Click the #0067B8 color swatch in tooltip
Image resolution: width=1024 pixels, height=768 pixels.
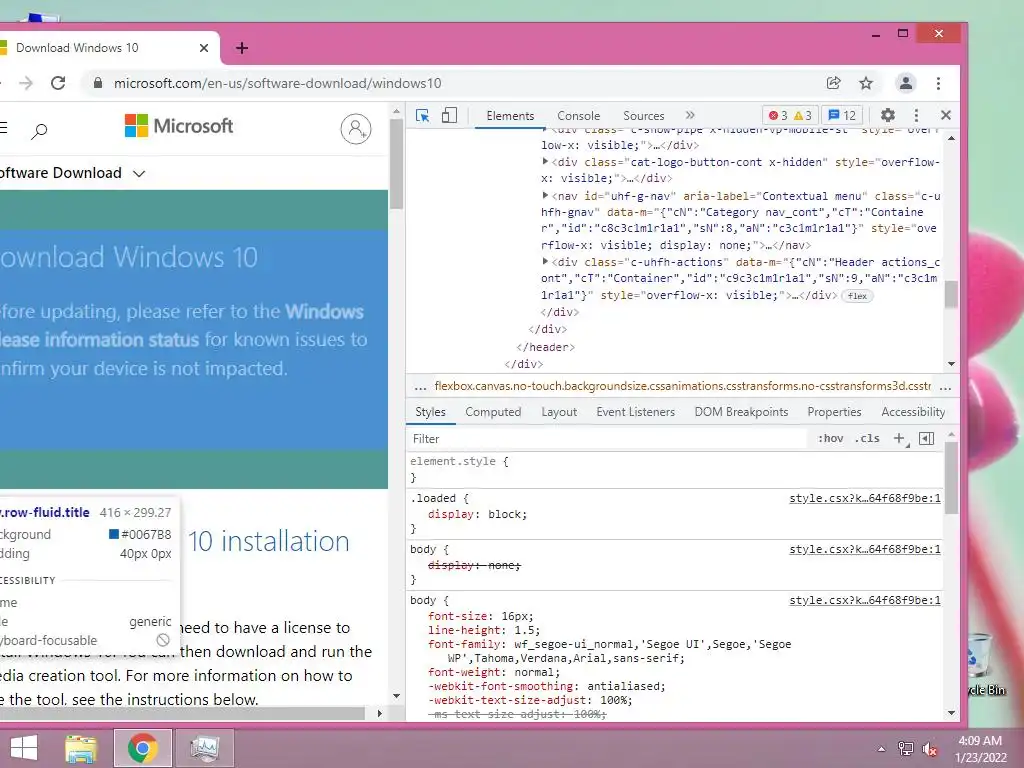coord(114,534)
